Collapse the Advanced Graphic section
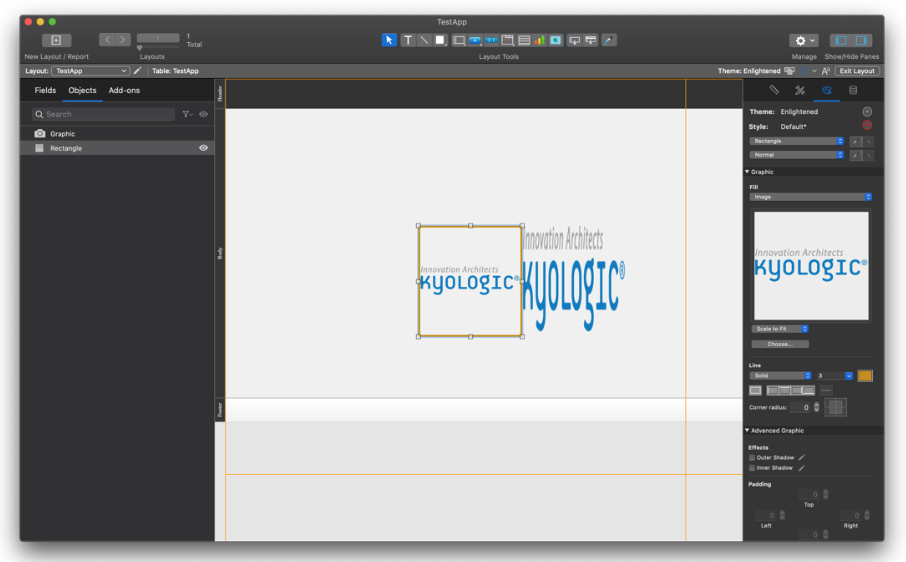The height and width of the screenshot is (562, 906). (747, 430)
